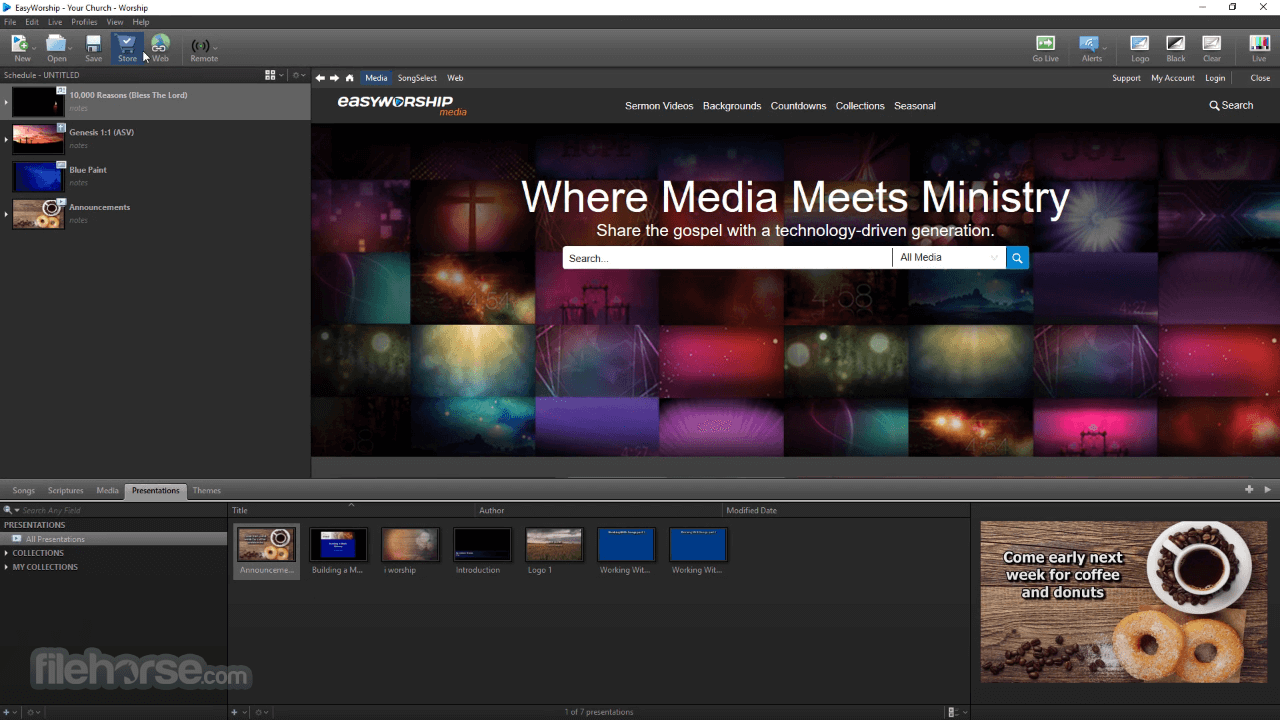Go forward with the browser forward arrow
Screen dimensions: 1280x720
[x=335, y=78]
